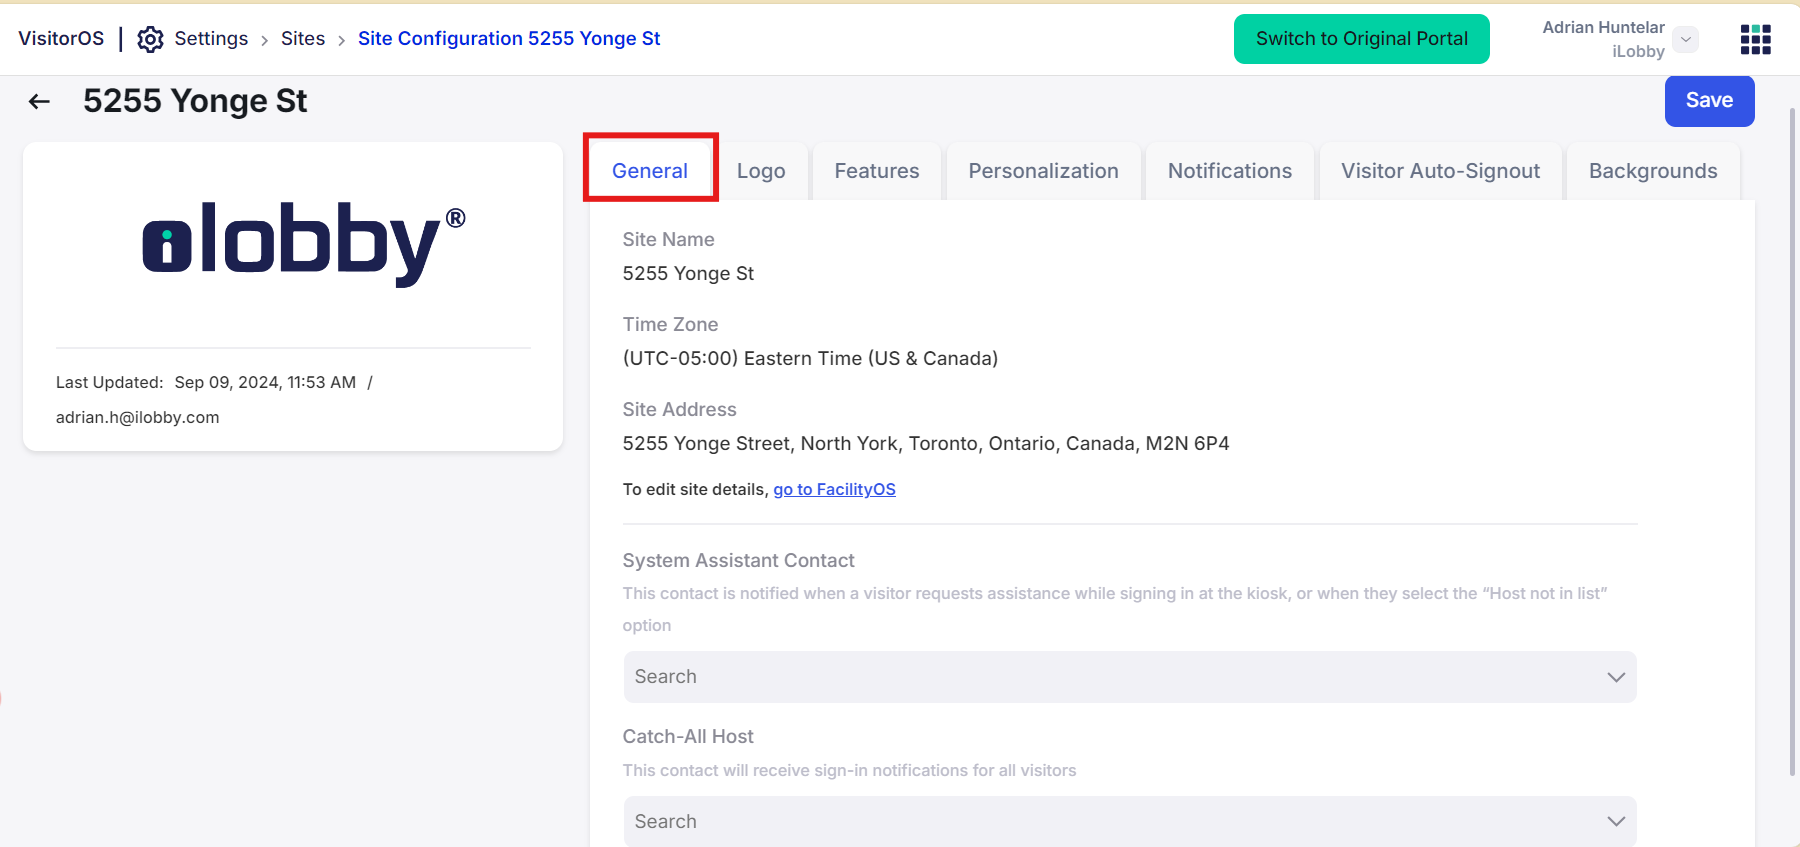
Task: Go to the Notifications tab
Action: point(1230,171)
